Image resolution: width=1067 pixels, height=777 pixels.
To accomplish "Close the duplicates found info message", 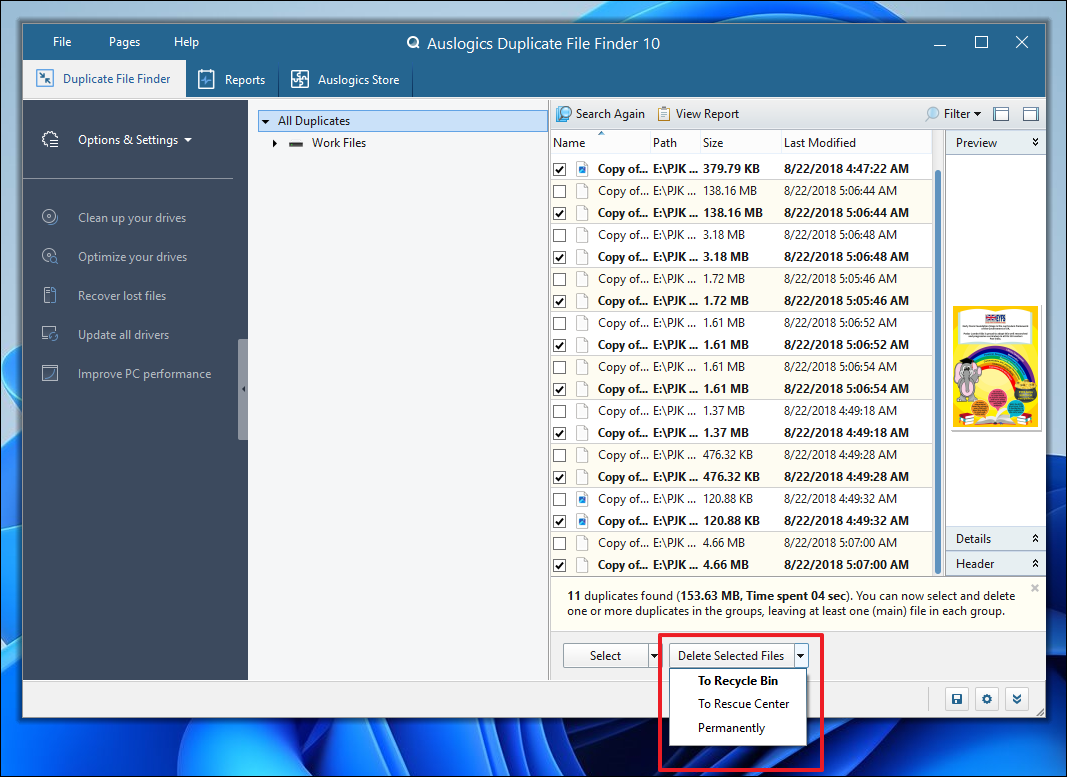I will [x=1034, y=588].
